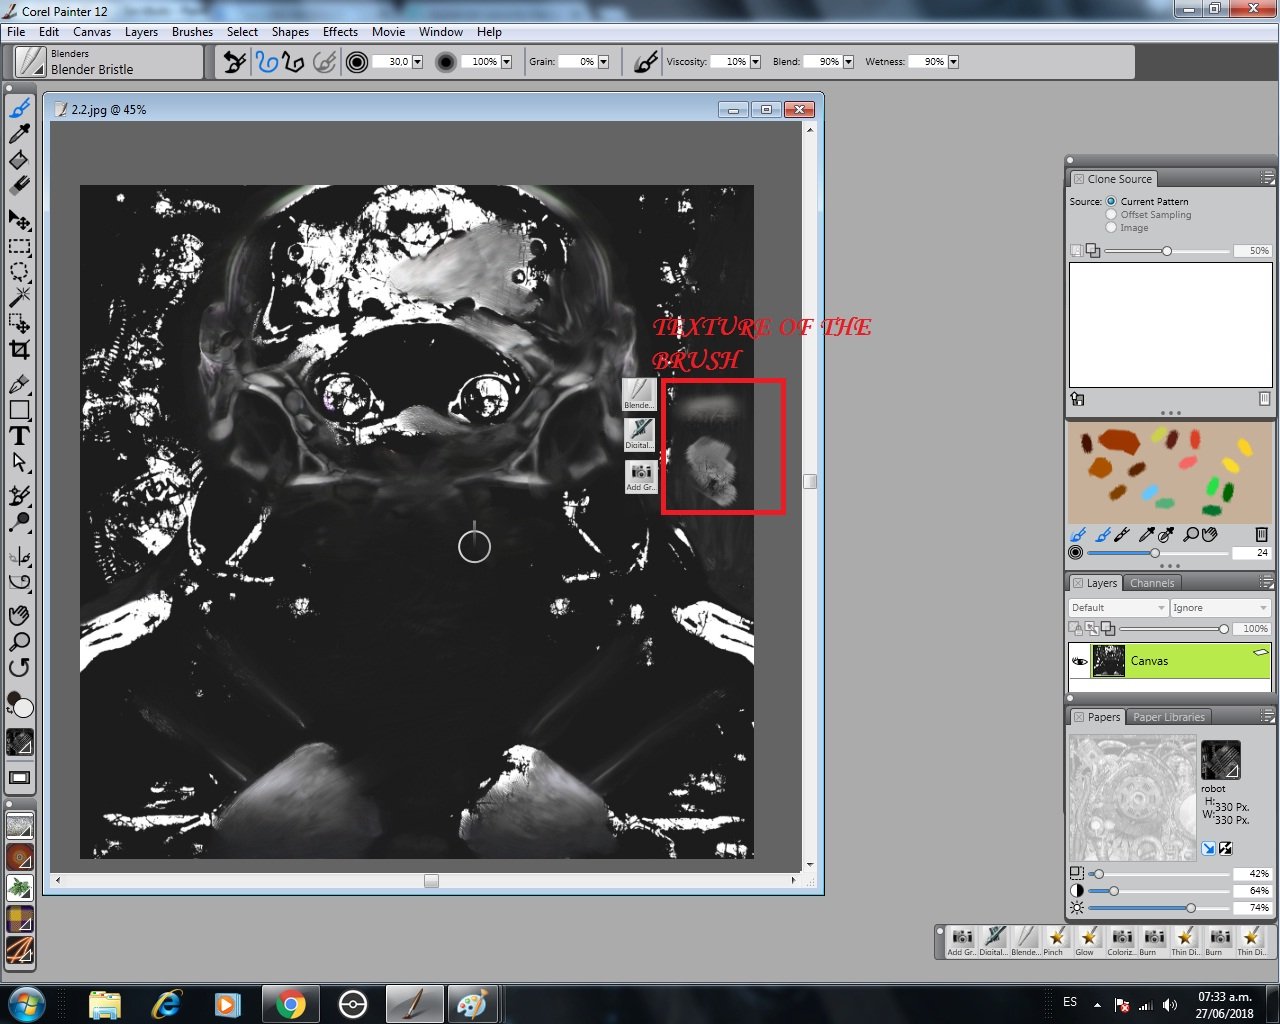Select the Rectangular Shape tool

19,410
